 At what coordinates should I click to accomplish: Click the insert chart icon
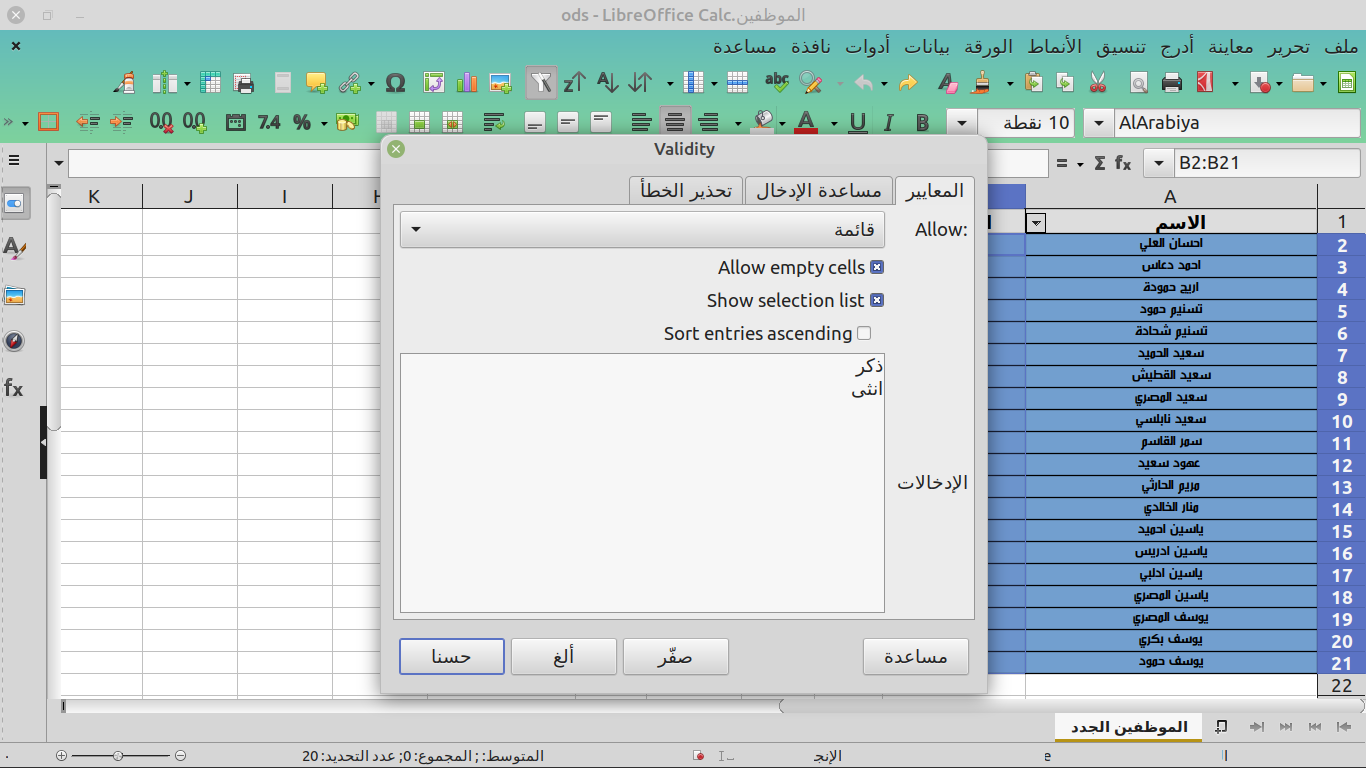467,83
